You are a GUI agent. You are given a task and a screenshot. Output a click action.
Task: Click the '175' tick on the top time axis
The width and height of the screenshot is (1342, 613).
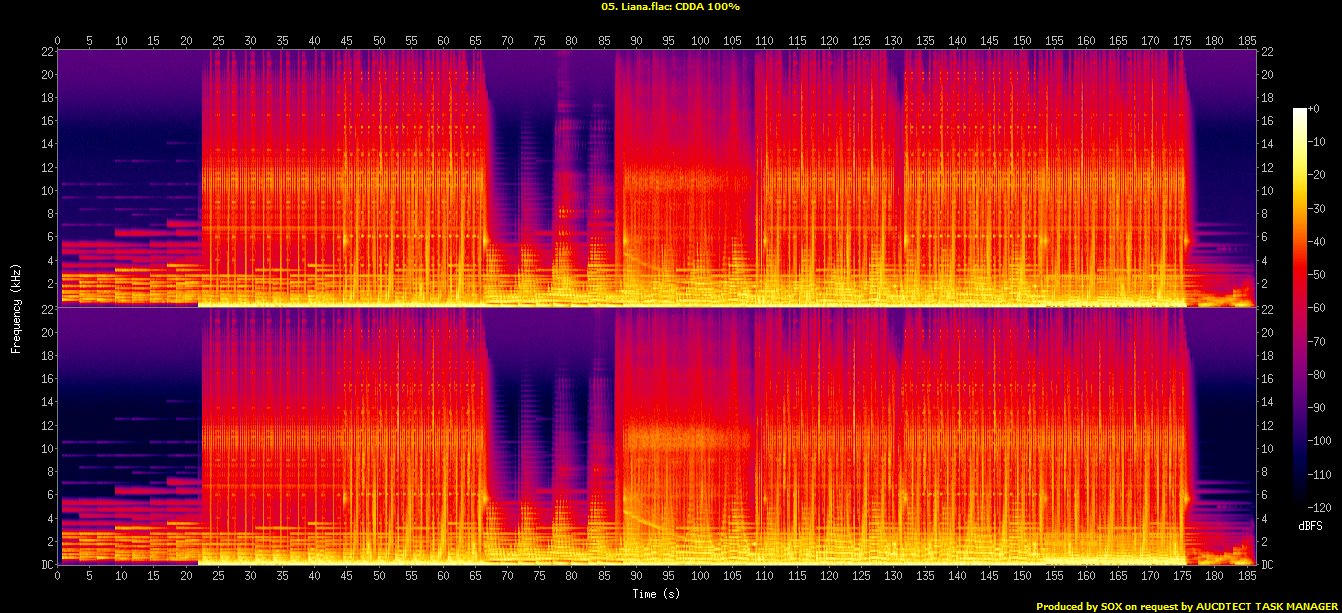tap(1181, 41)
